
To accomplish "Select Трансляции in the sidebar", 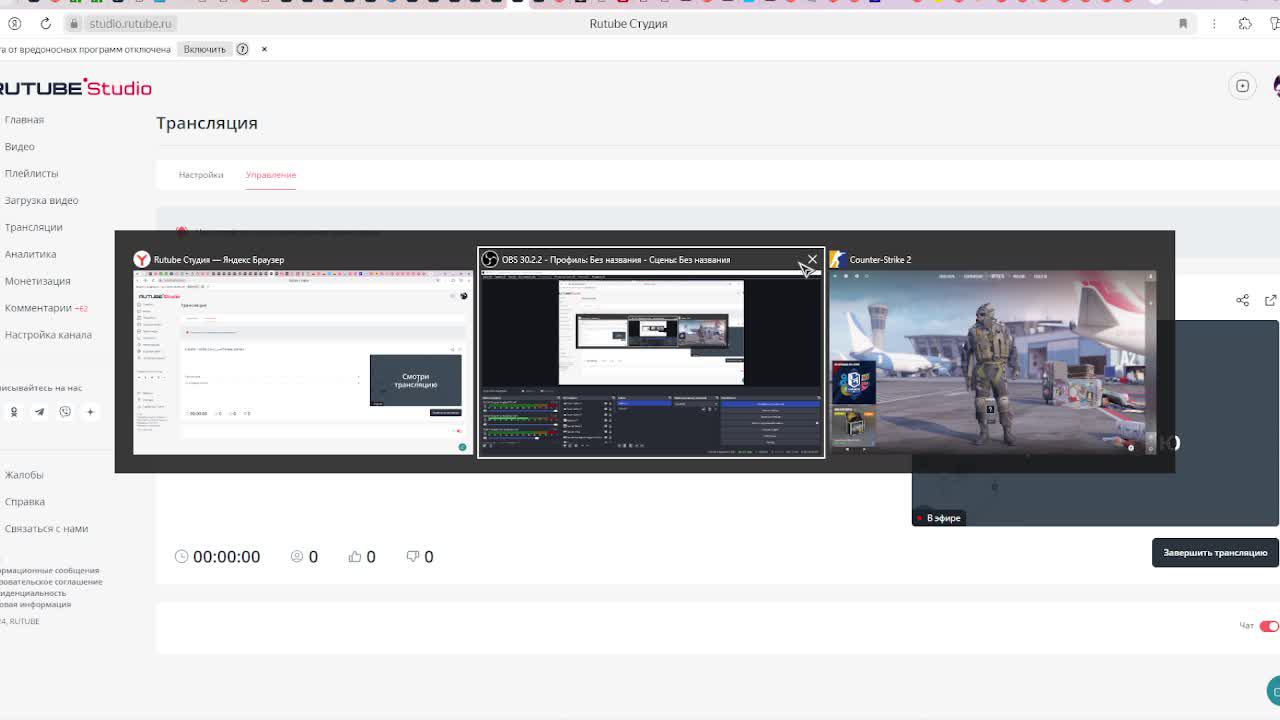I will (33, 228).
